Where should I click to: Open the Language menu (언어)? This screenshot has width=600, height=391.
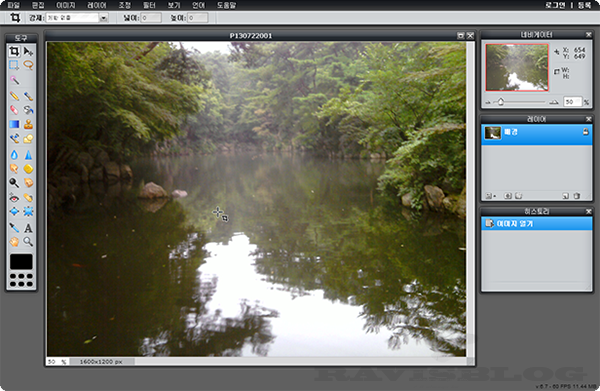(x=198, y=5)
